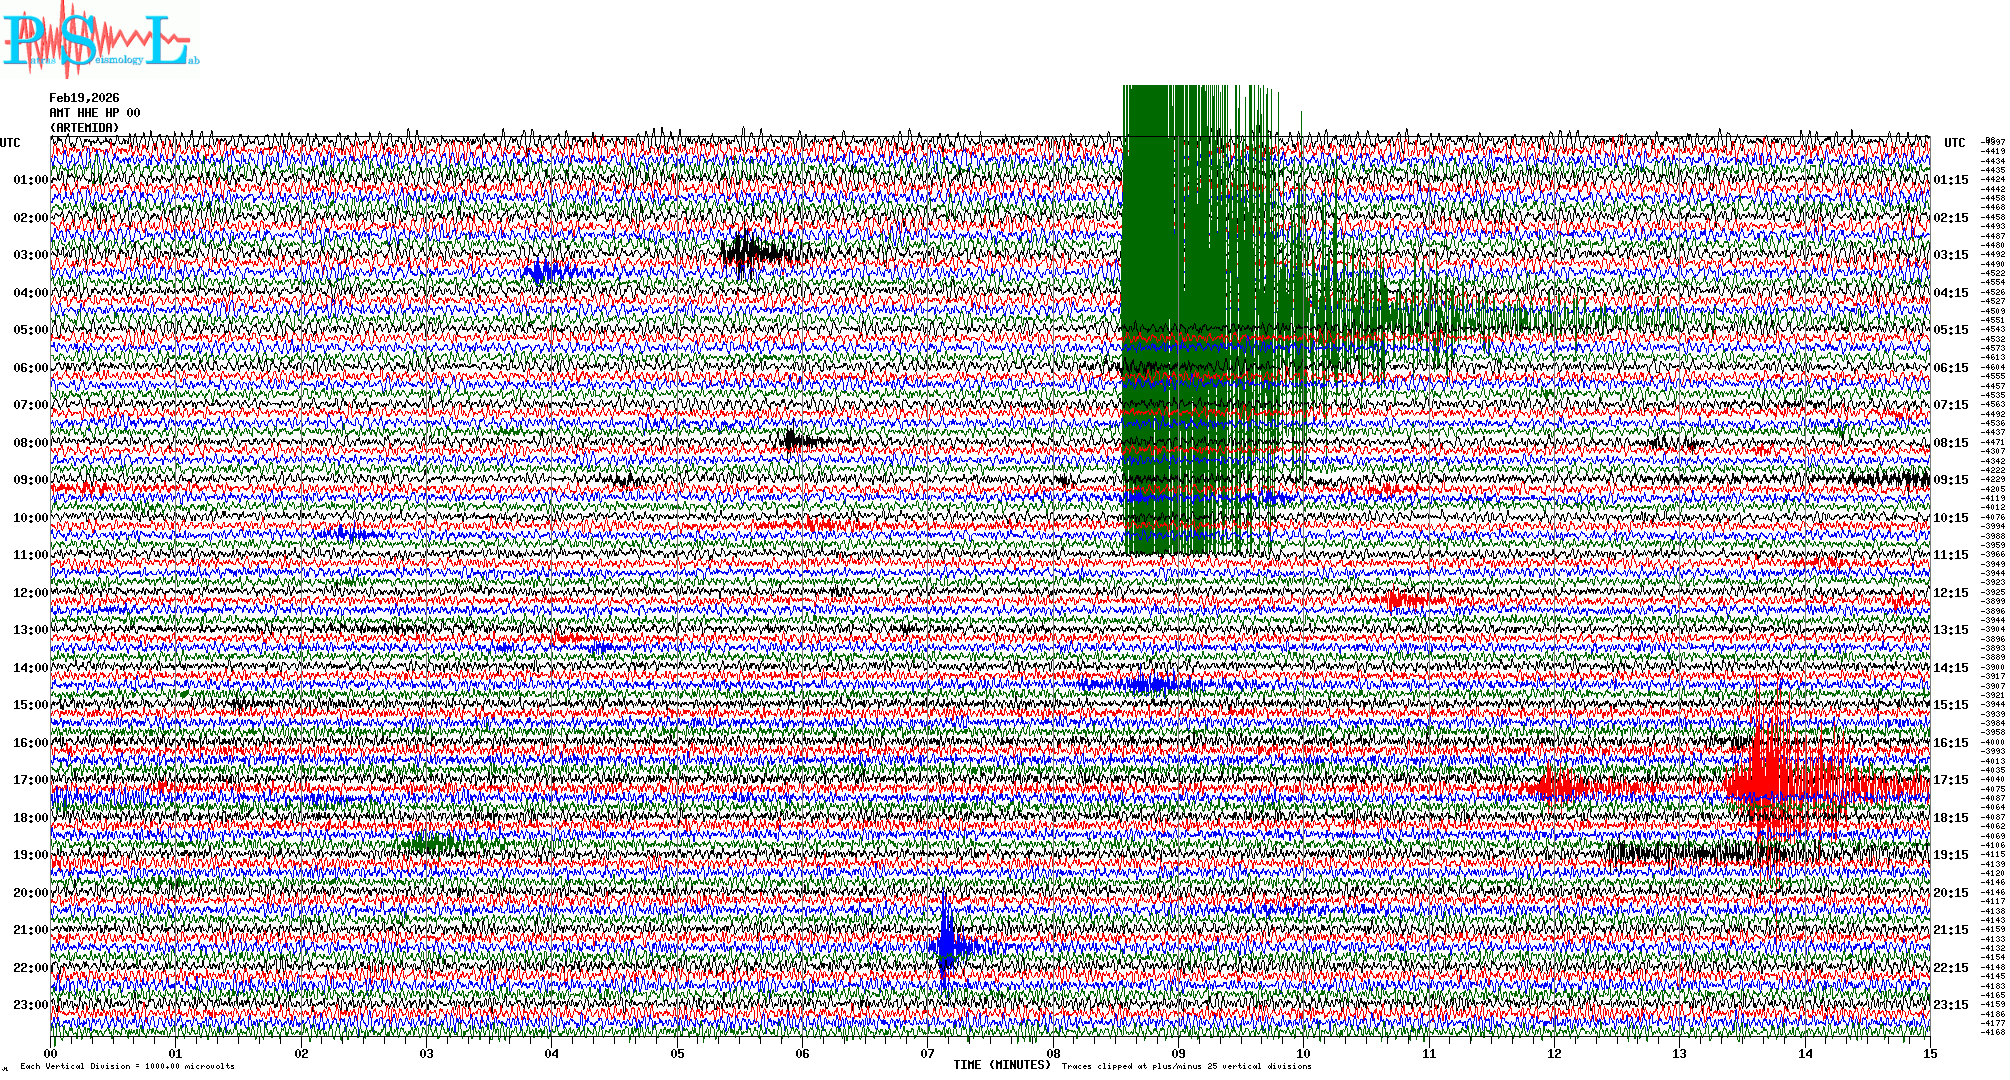This screenshot has height=1080, width=2010.
Task: Click the Each Vertical Division microvolts note
Action: point(127,1067)
